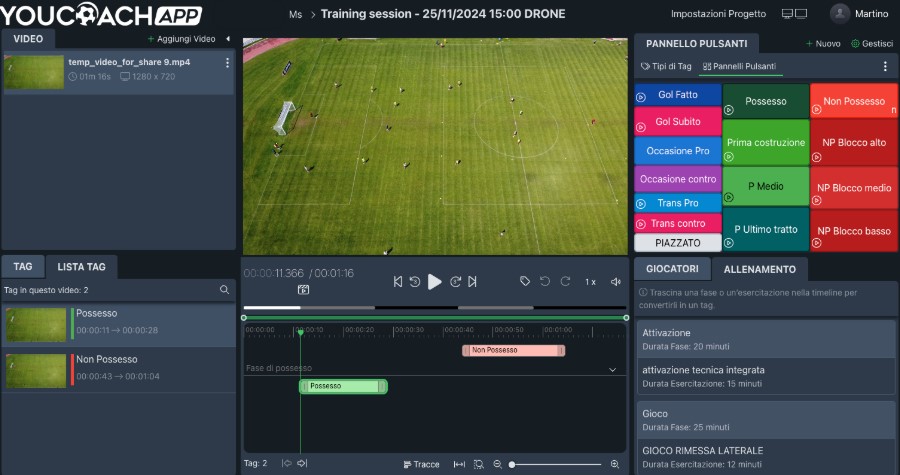This screenshot has height=475, width=900.
Task: Go to next tag arrow beside Tag: 2
Action: pyautogui.click(x=302, y=463)
